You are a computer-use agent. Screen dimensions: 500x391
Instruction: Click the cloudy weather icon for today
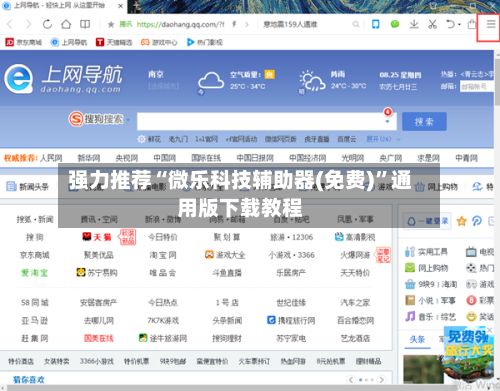(210, 81)
